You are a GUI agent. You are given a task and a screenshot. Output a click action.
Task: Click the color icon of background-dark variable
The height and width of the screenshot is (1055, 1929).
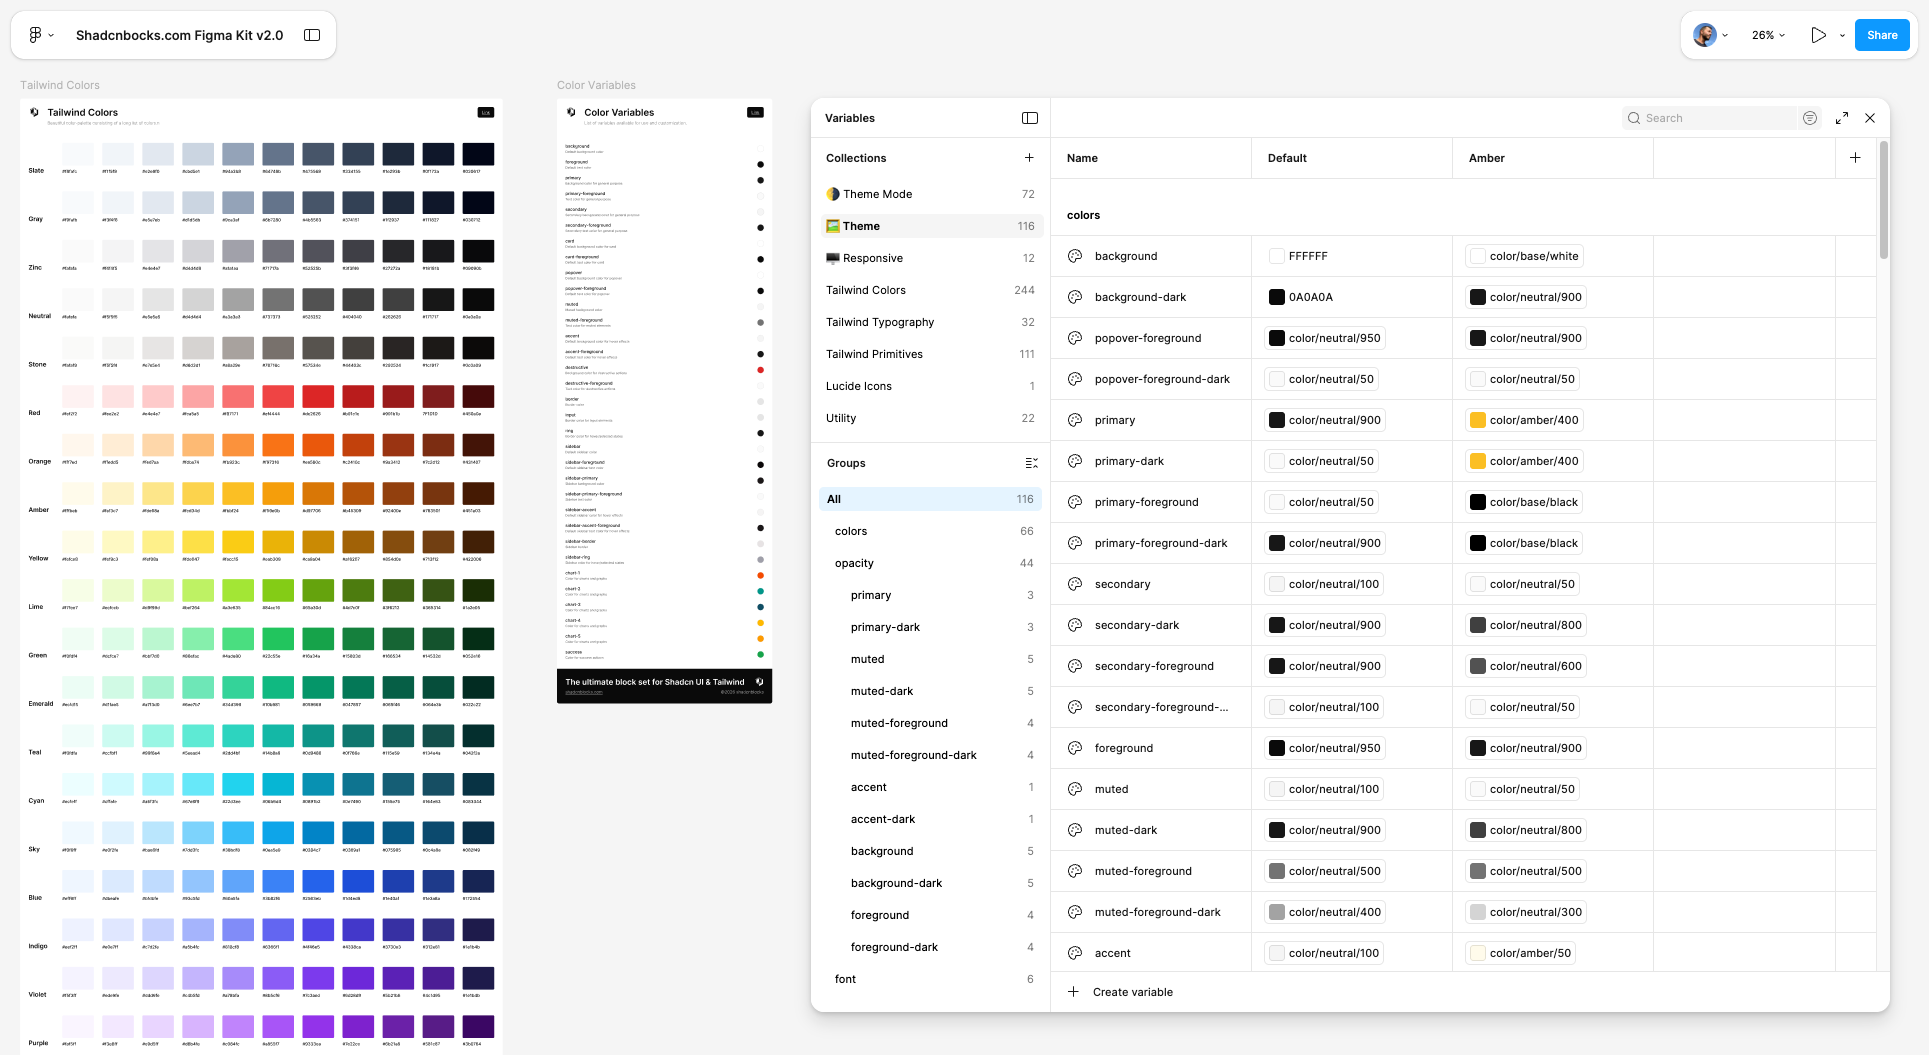1075,297
